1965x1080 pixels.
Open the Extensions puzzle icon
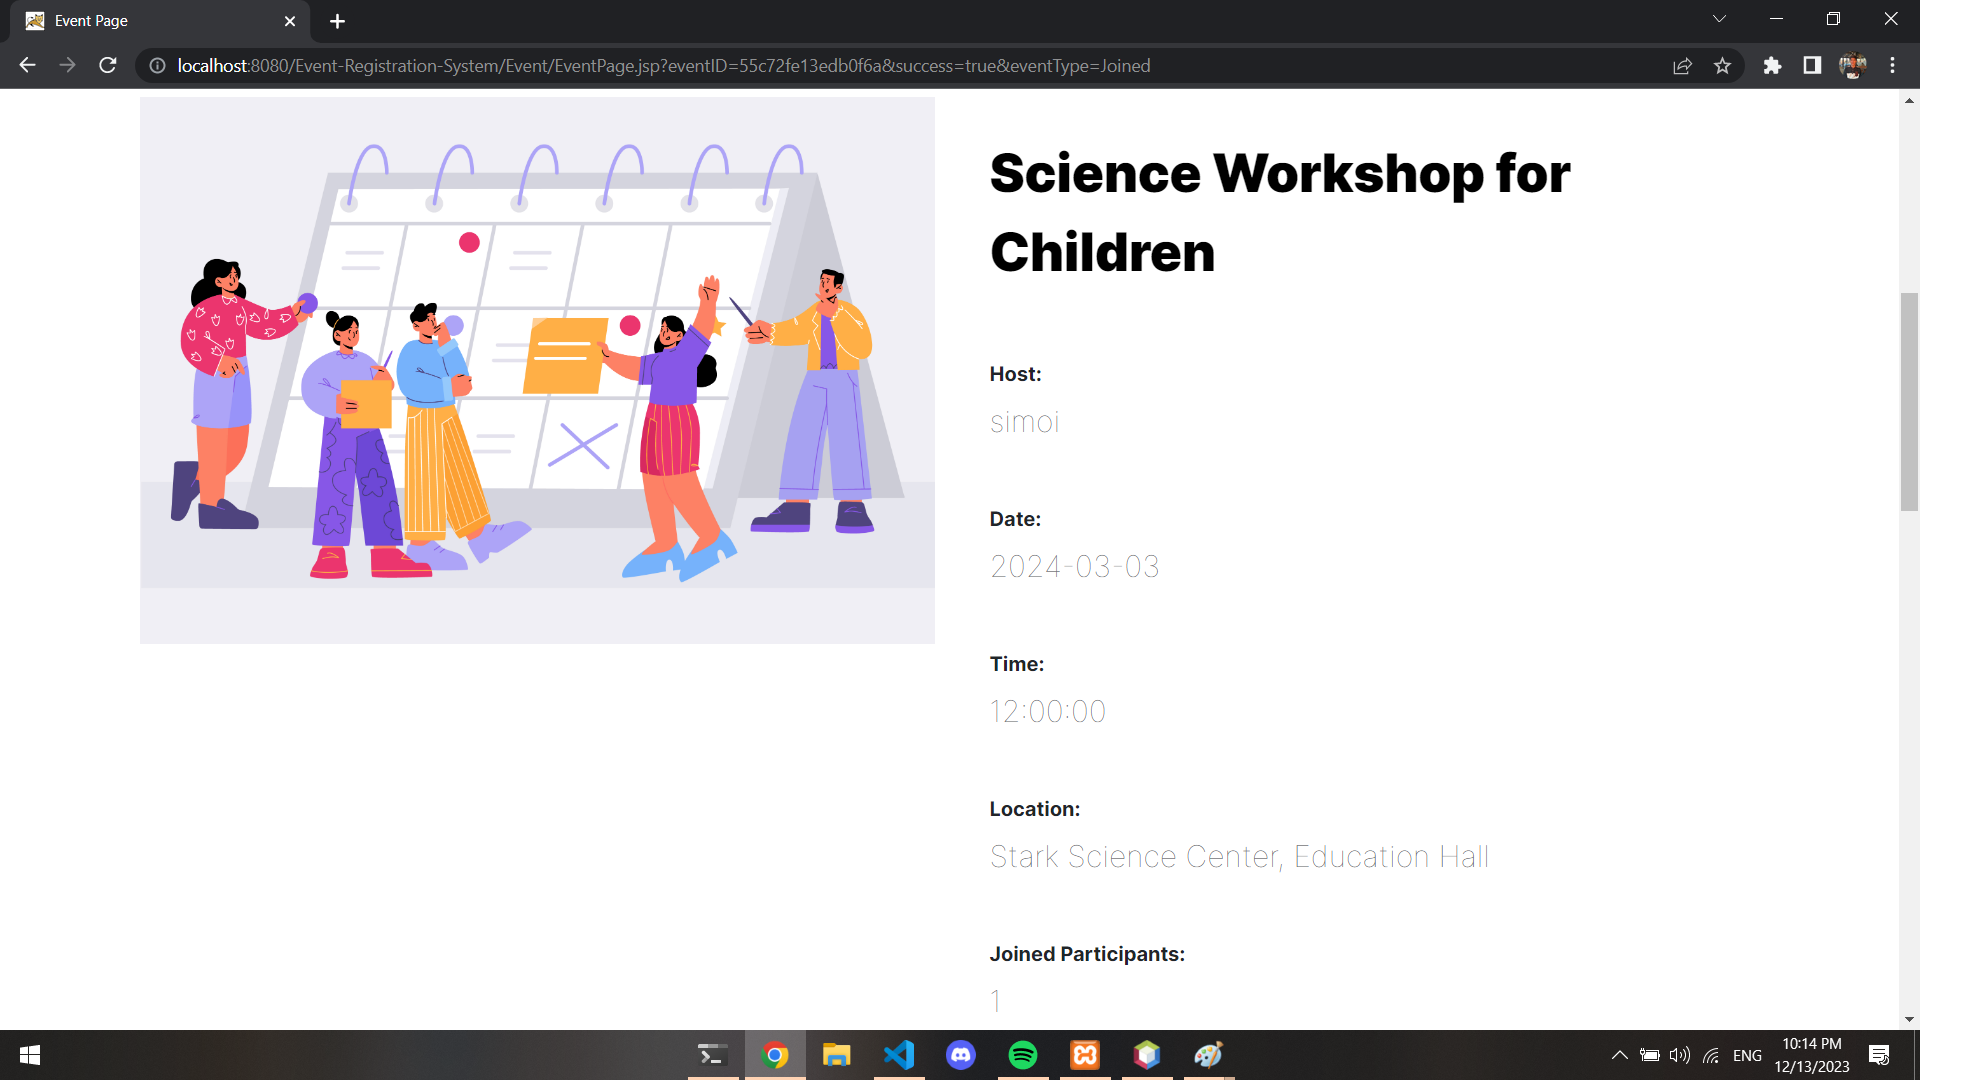point(1772,66)
